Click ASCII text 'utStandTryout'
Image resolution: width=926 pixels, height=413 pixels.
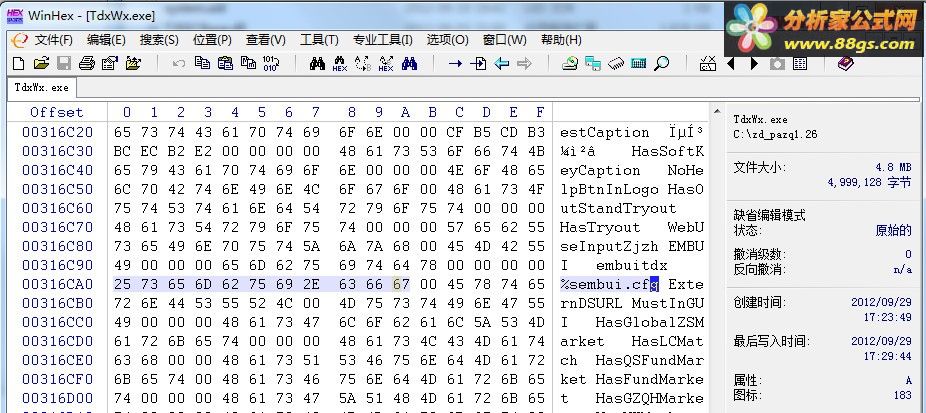618,209
